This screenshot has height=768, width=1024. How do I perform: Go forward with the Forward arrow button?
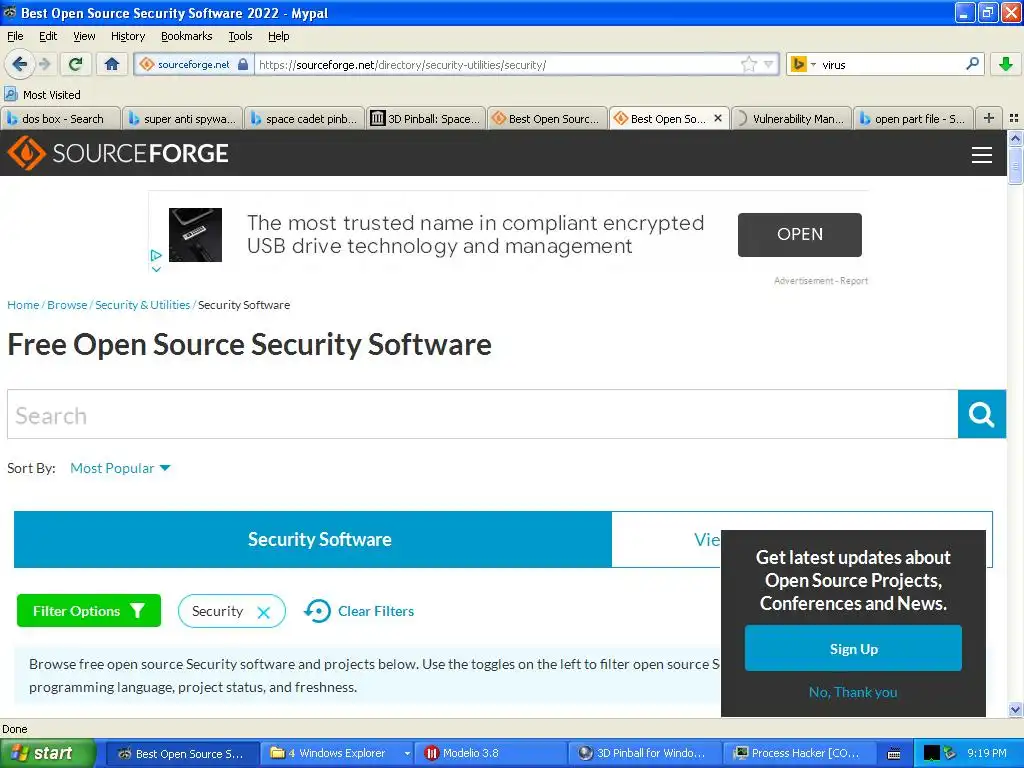pos(44,64)
